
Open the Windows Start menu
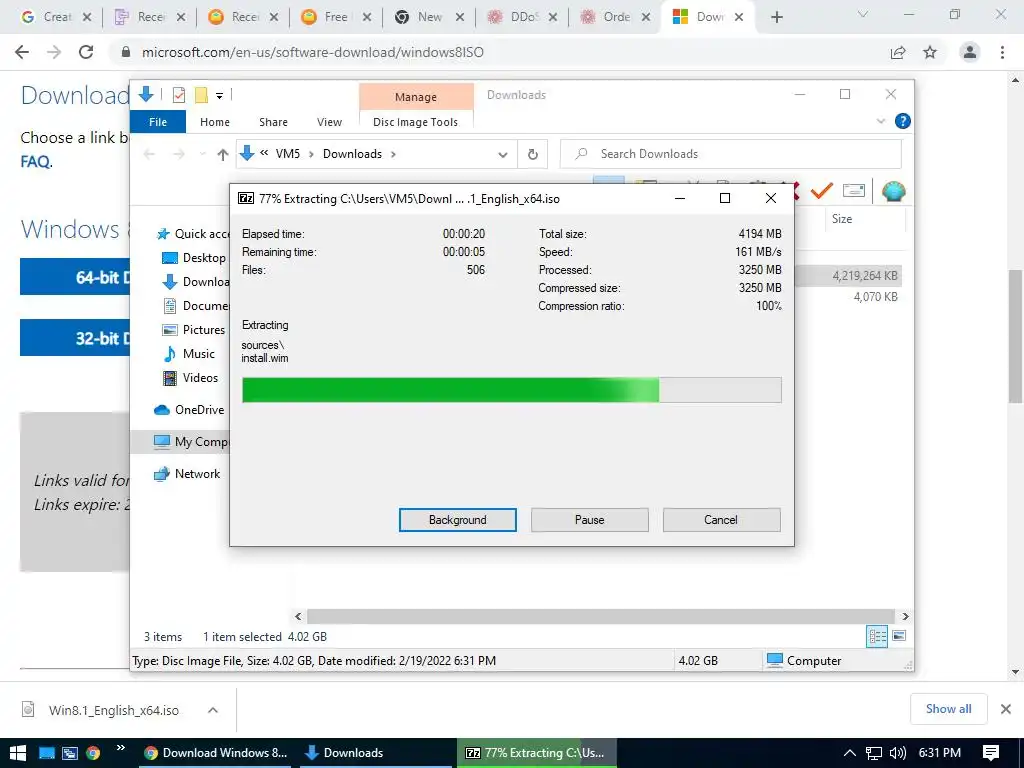pyautogui.click(x=18, y=753)
